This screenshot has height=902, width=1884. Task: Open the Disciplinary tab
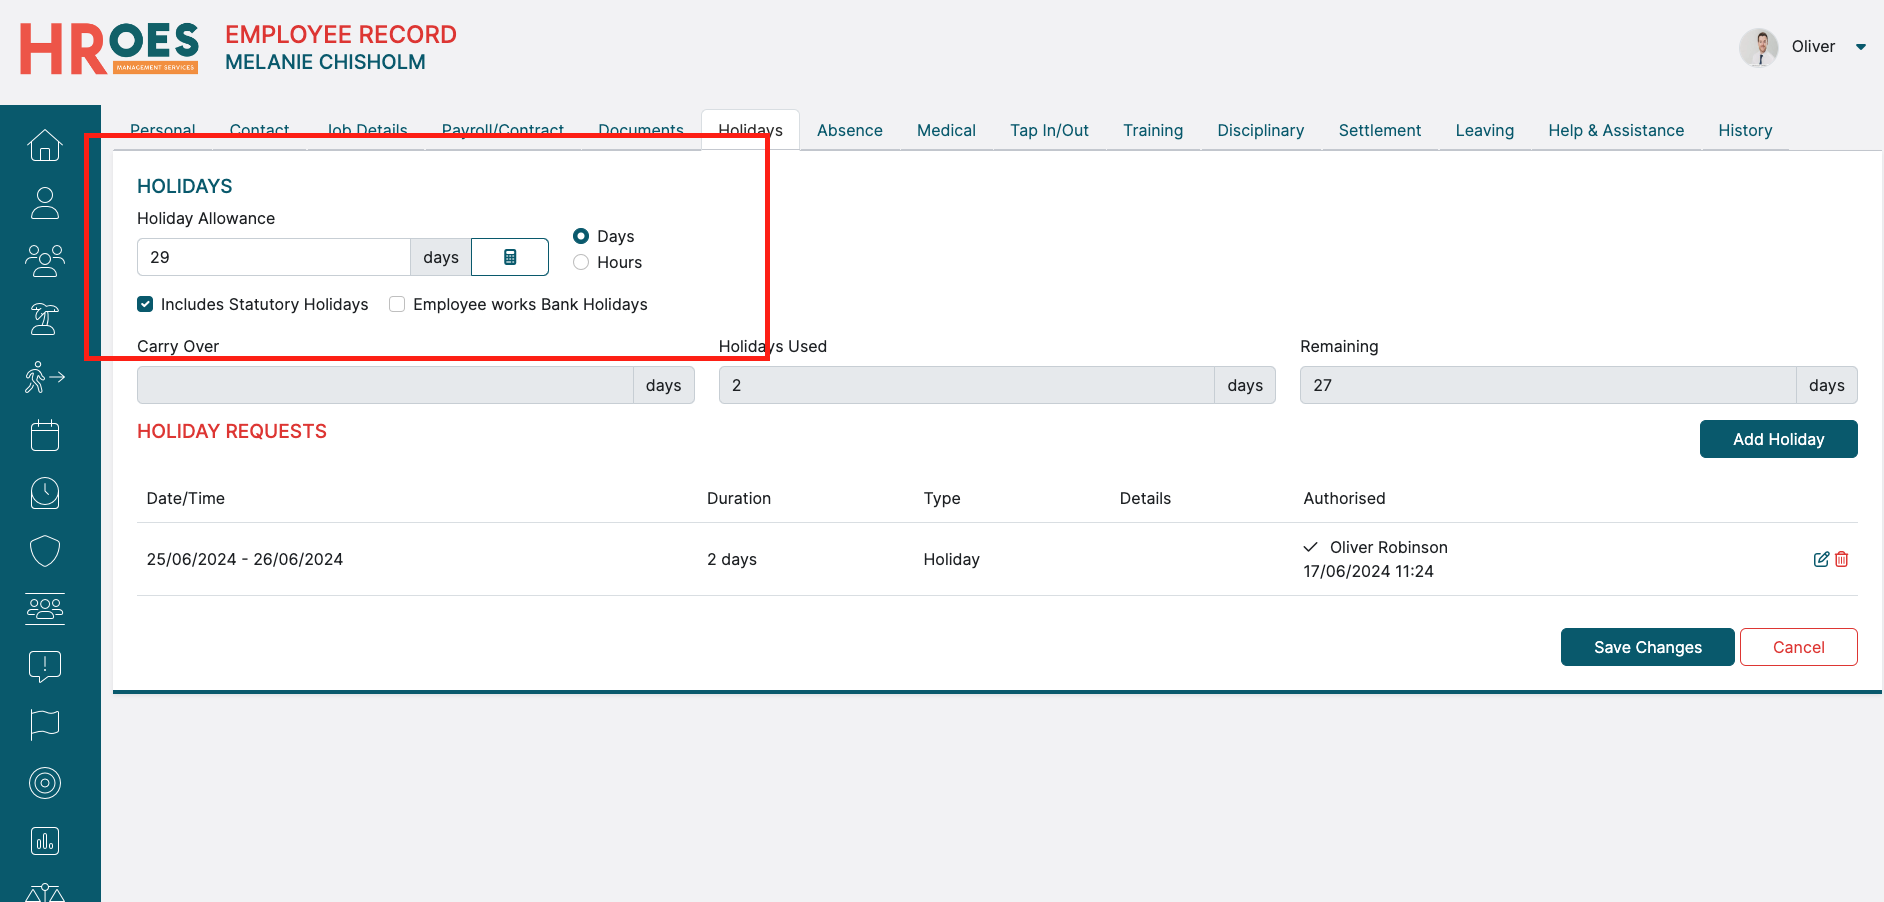(1260, 130)
